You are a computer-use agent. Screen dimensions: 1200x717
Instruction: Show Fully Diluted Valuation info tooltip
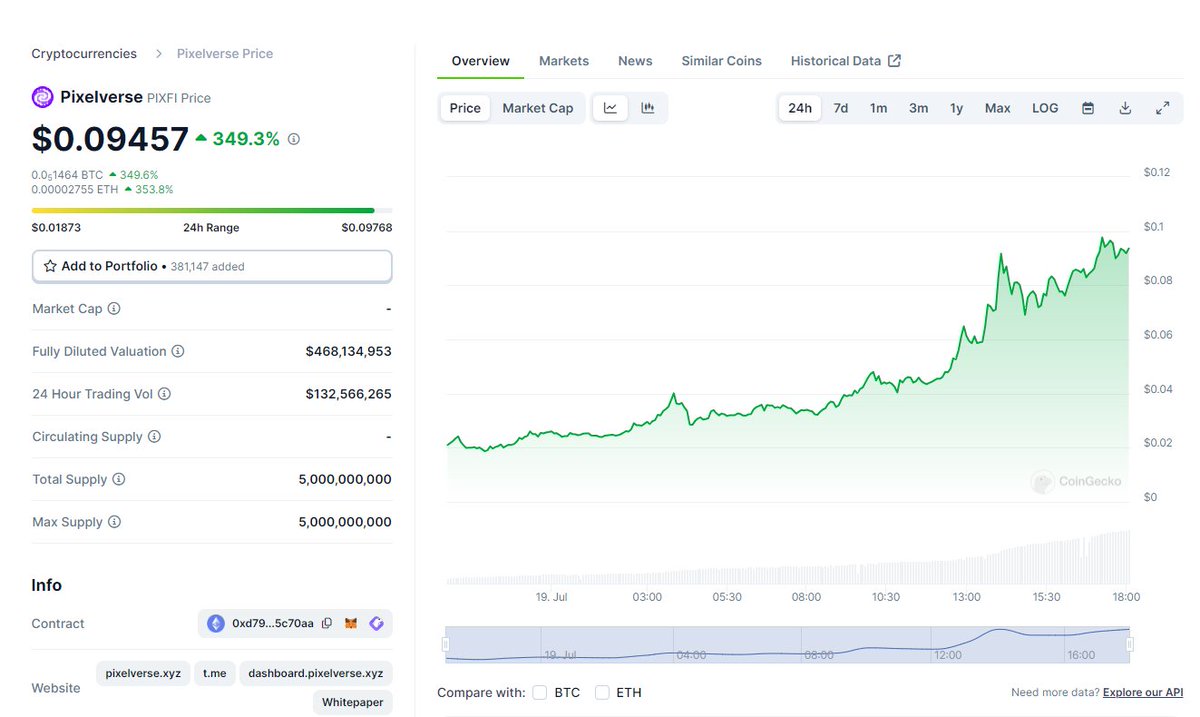click(x=178, y=352)
